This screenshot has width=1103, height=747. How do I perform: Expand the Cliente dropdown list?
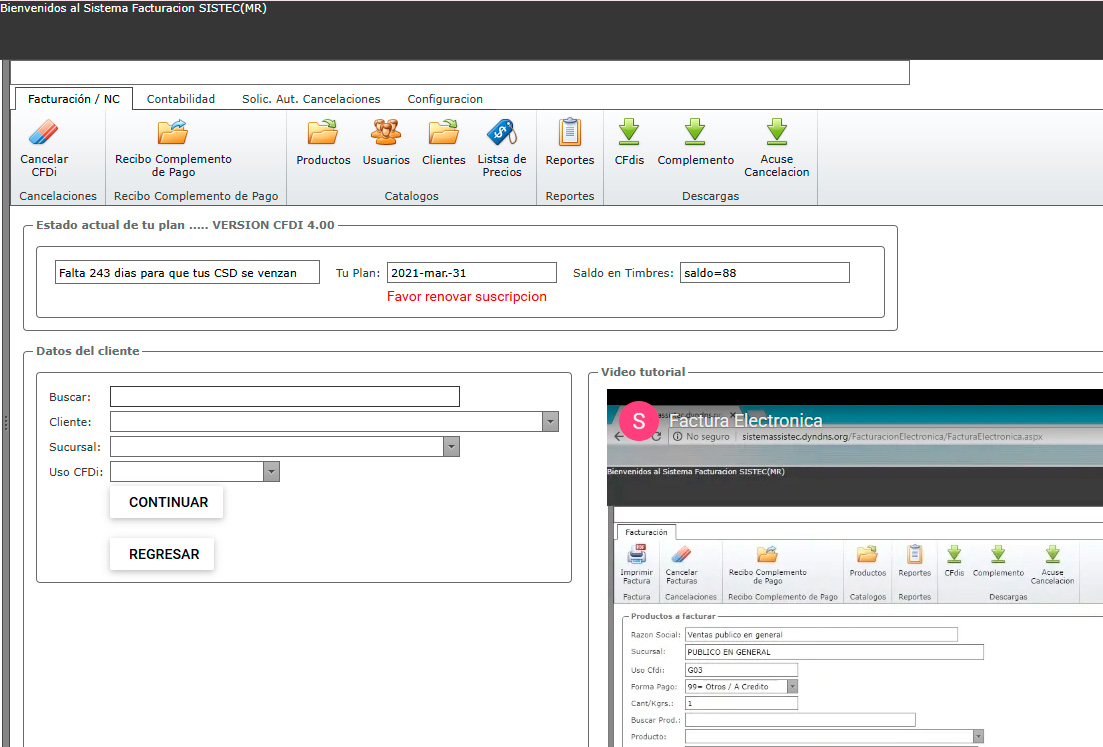(x=550, y=422)
